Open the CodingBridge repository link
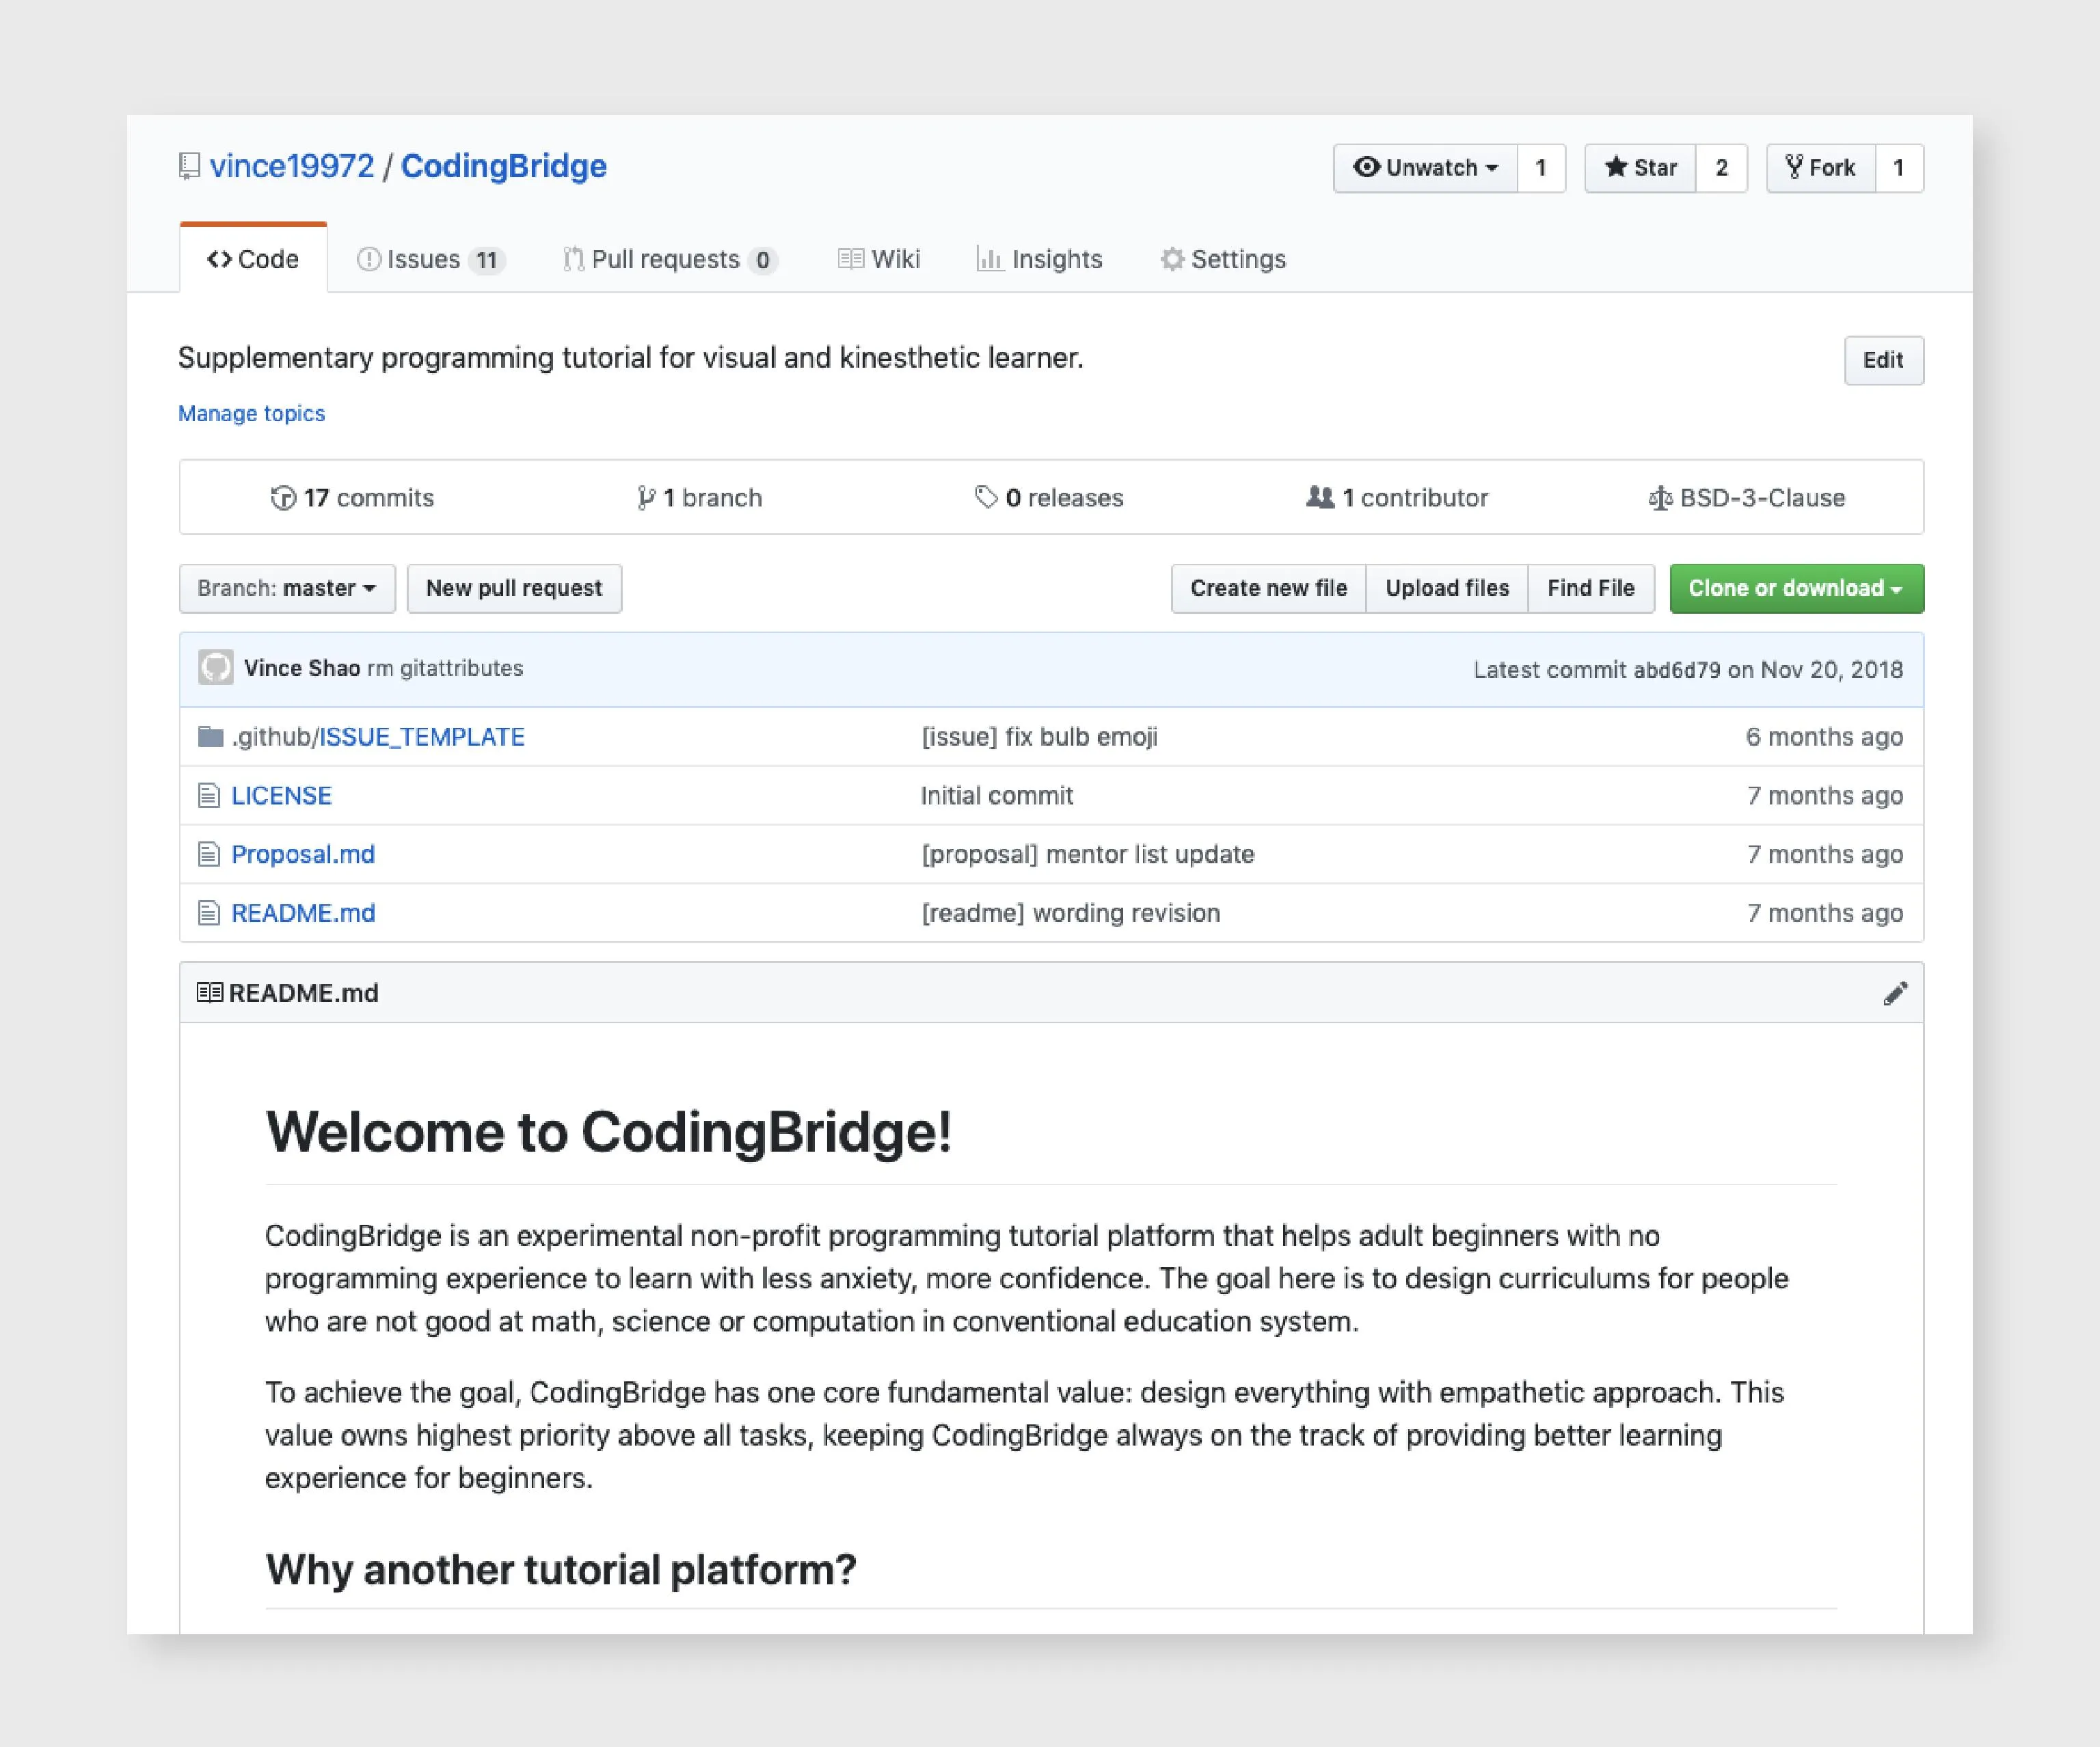Viewport: 2100px width, 1747px height. (x=504, y=166)
